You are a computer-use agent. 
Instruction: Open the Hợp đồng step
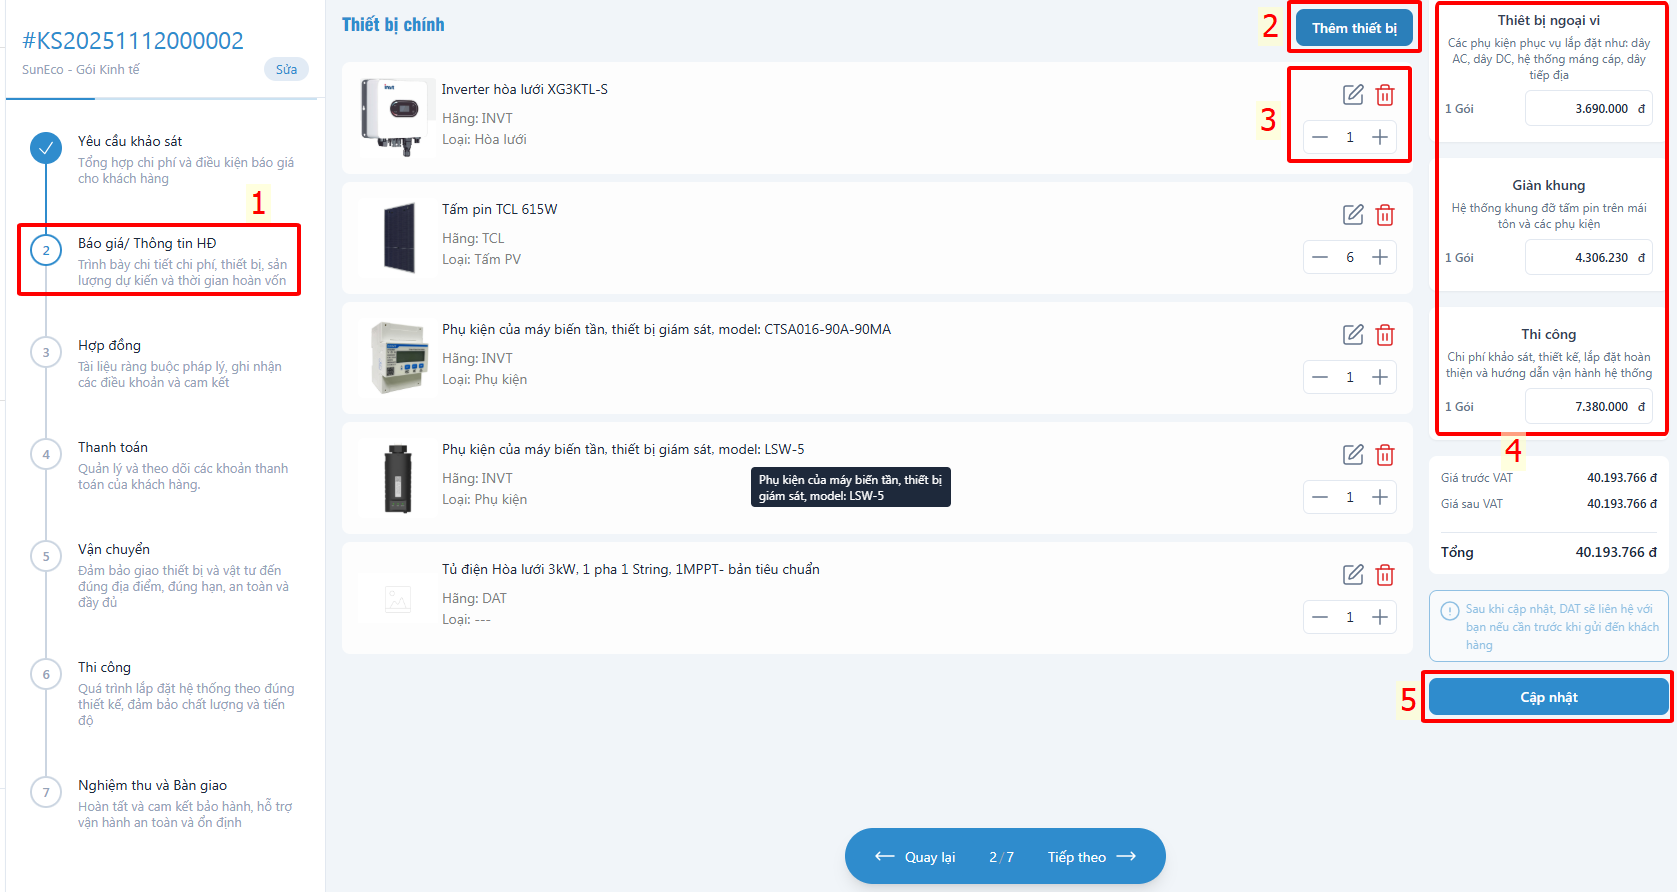tap(109, 345)
